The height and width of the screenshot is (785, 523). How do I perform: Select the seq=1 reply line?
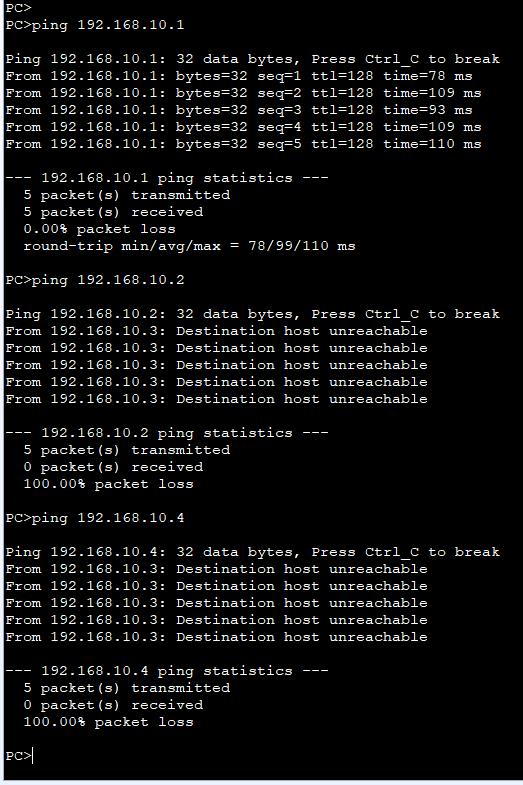239,76
